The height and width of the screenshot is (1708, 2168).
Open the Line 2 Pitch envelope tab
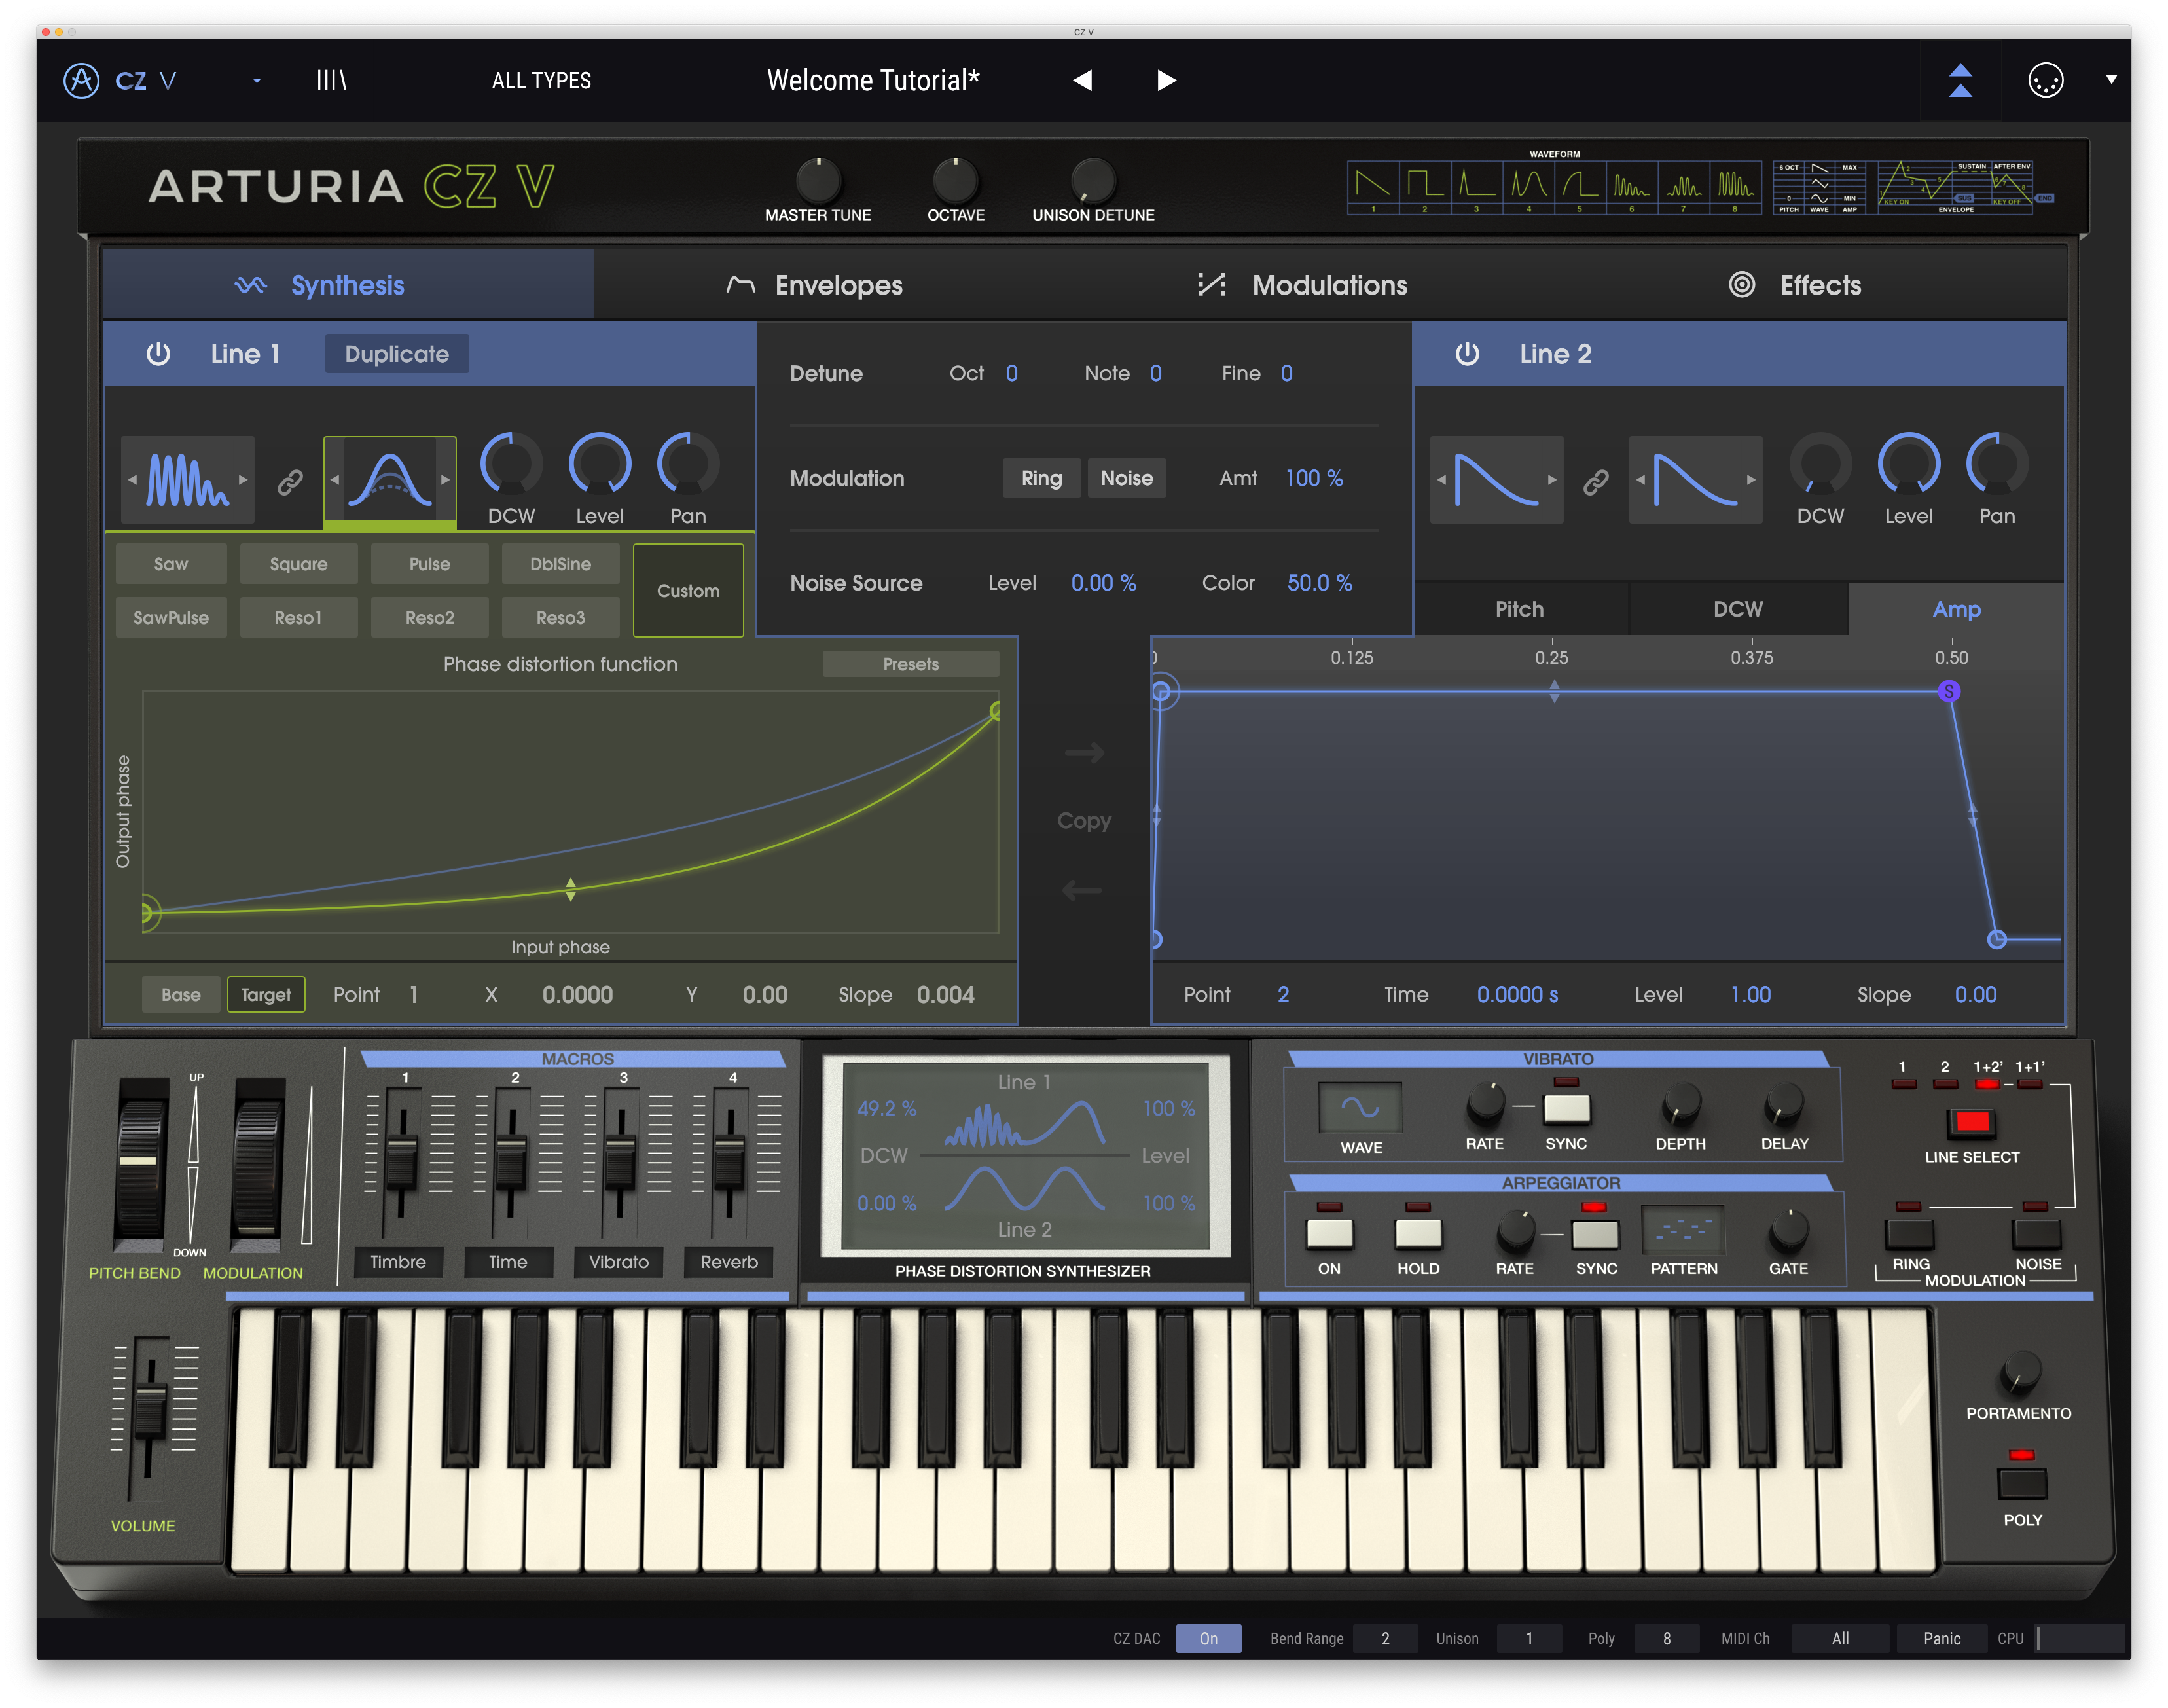(1519, 609)
